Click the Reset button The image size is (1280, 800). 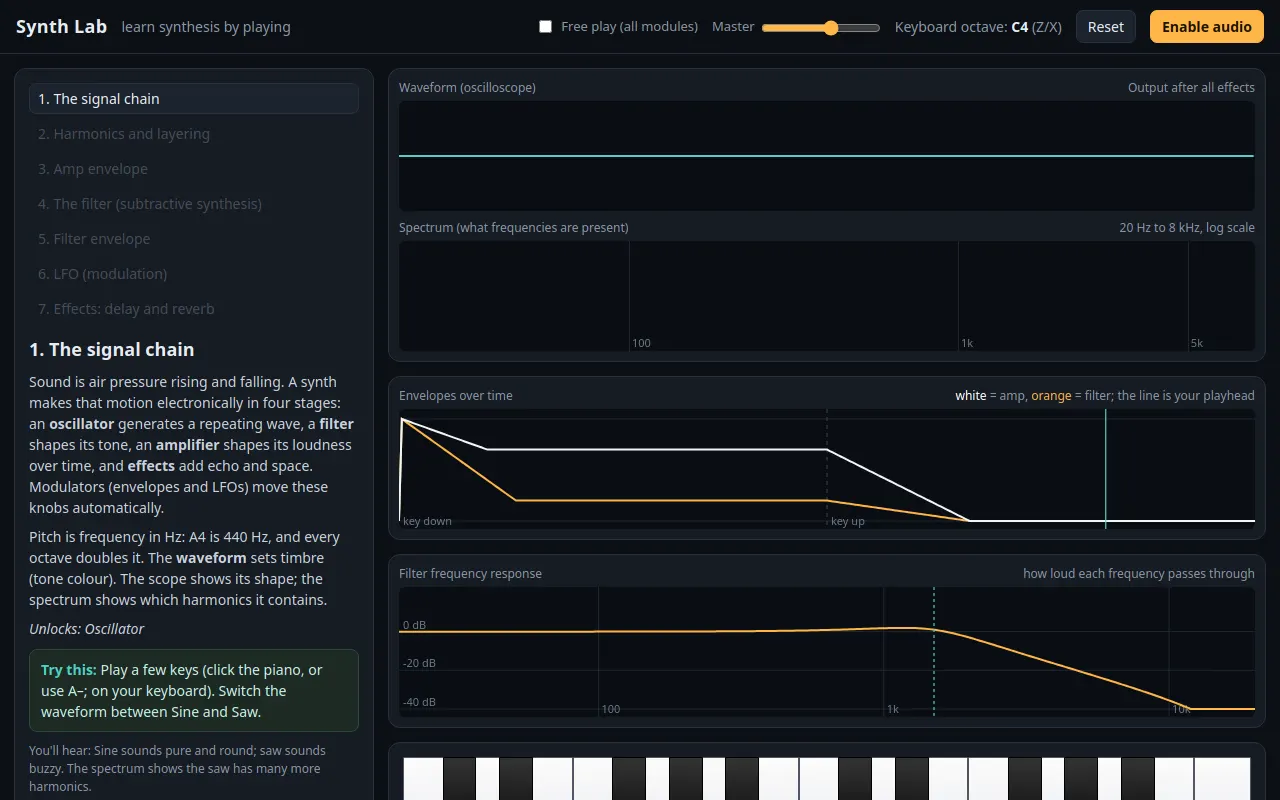click(x=1105, y=27)
